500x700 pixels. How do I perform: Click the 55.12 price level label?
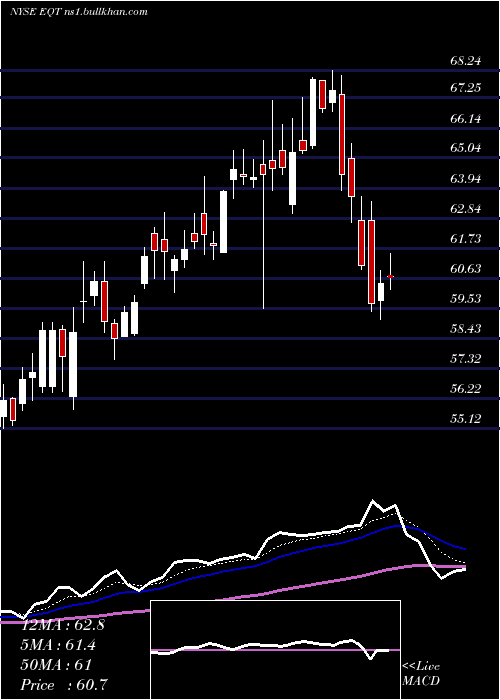pos(466,419)
